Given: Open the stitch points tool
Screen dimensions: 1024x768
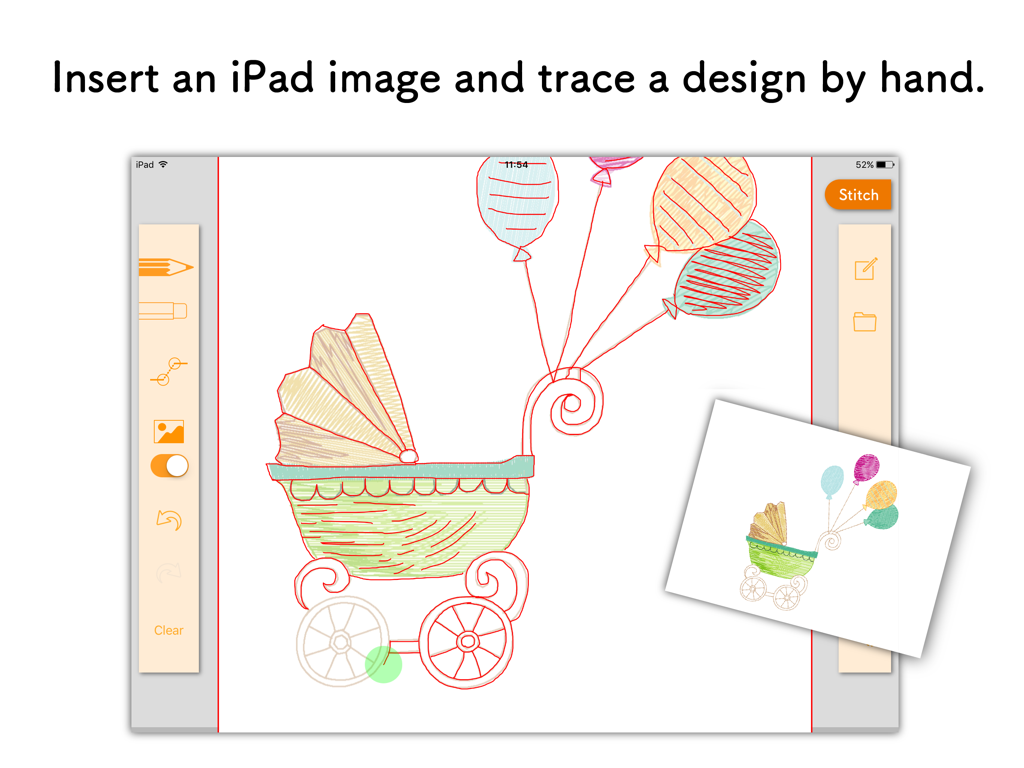Looking at the screenshot, I should pos(167,372).
